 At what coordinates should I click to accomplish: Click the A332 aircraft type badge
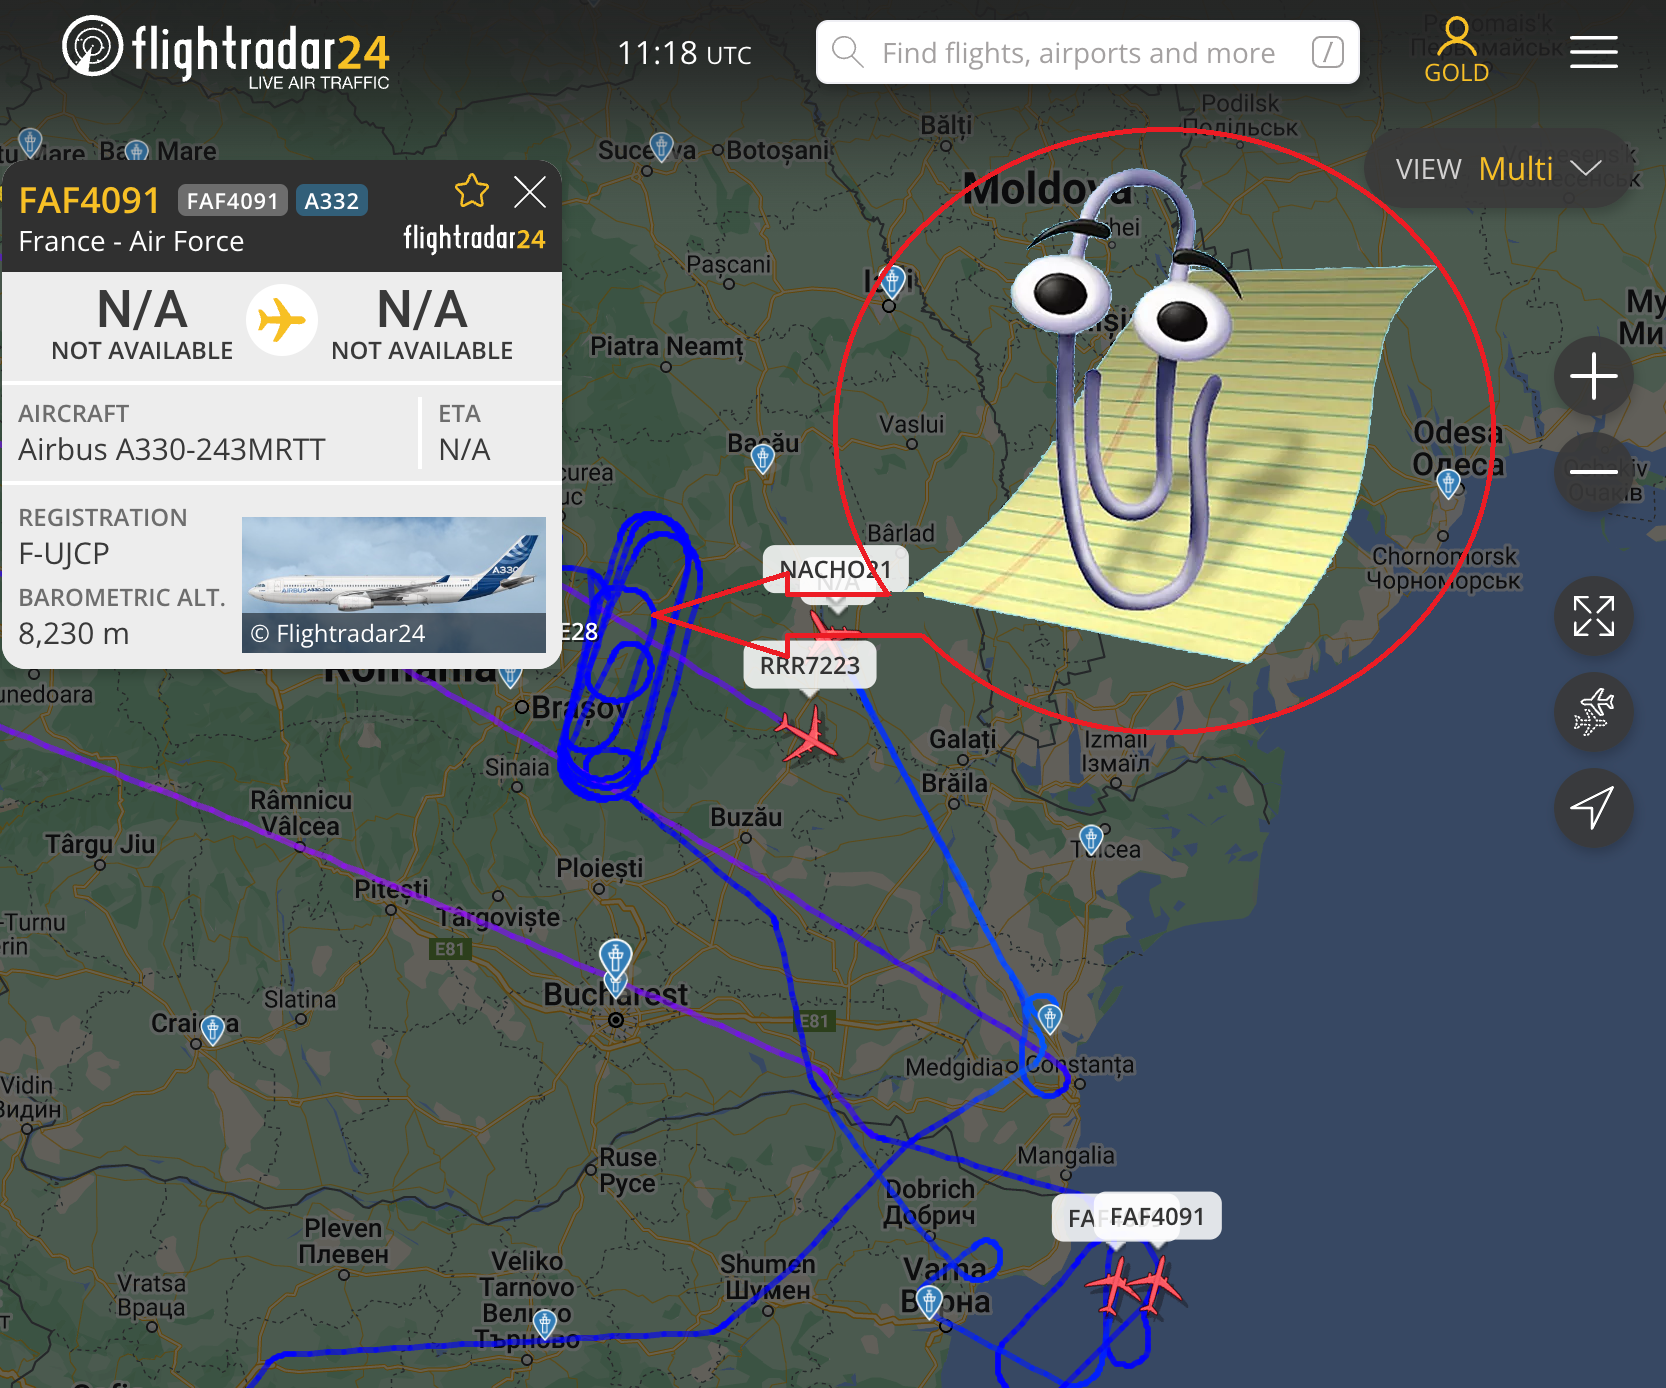tap(331, 201)
